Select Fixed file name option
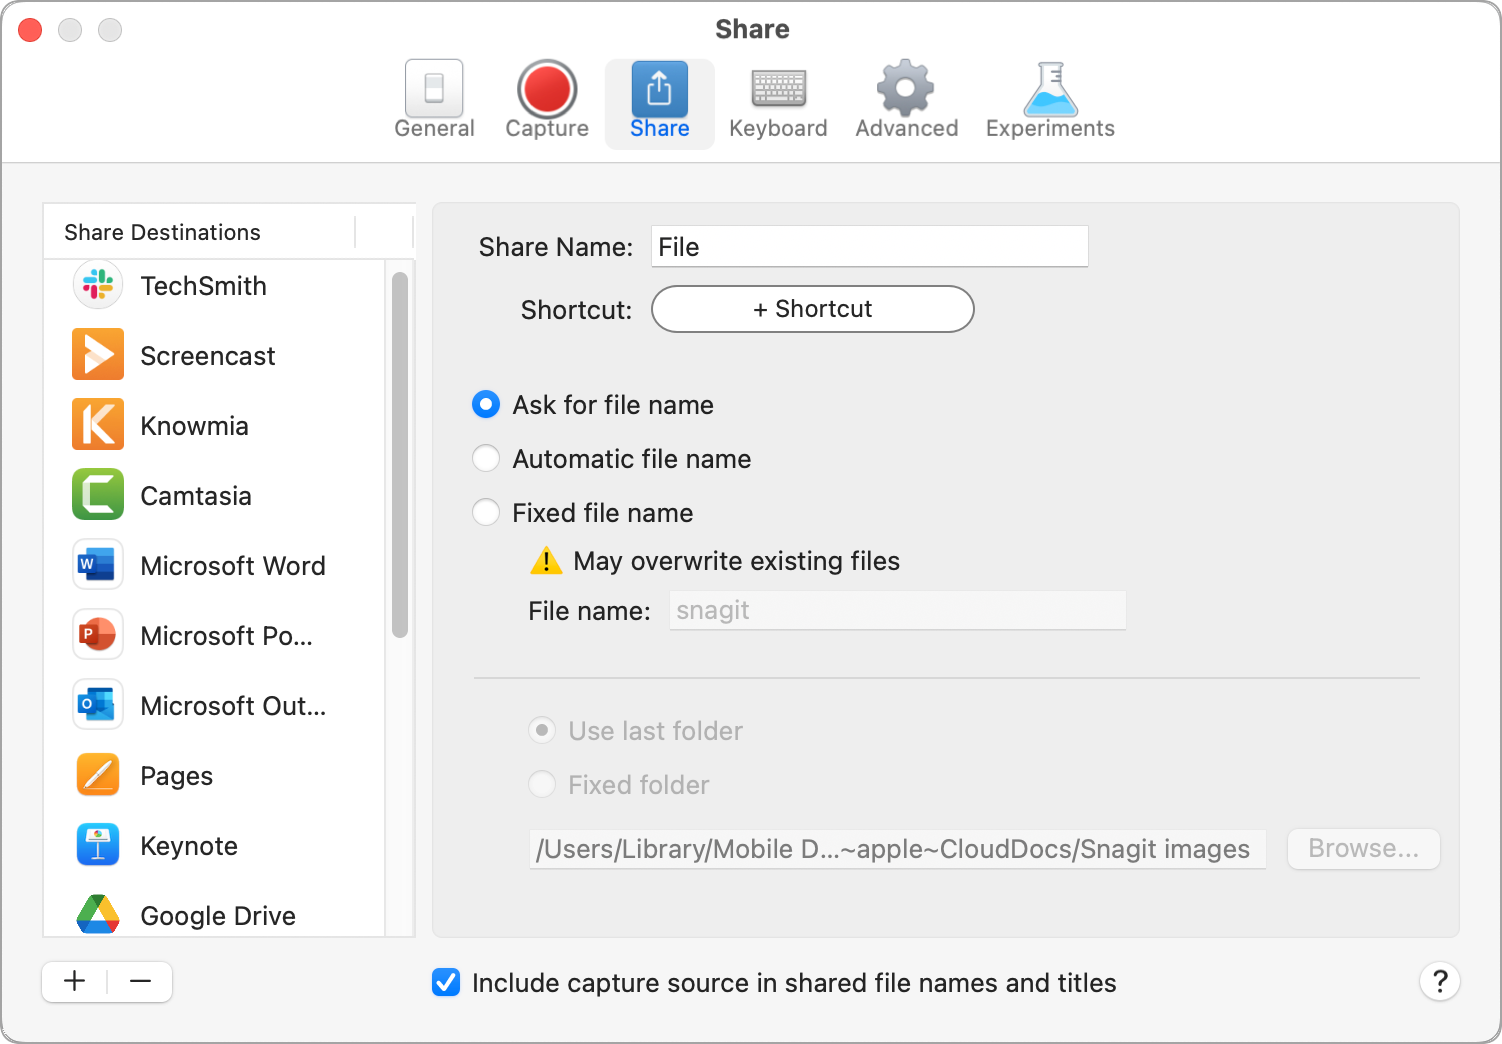 [x=486, y=513]
